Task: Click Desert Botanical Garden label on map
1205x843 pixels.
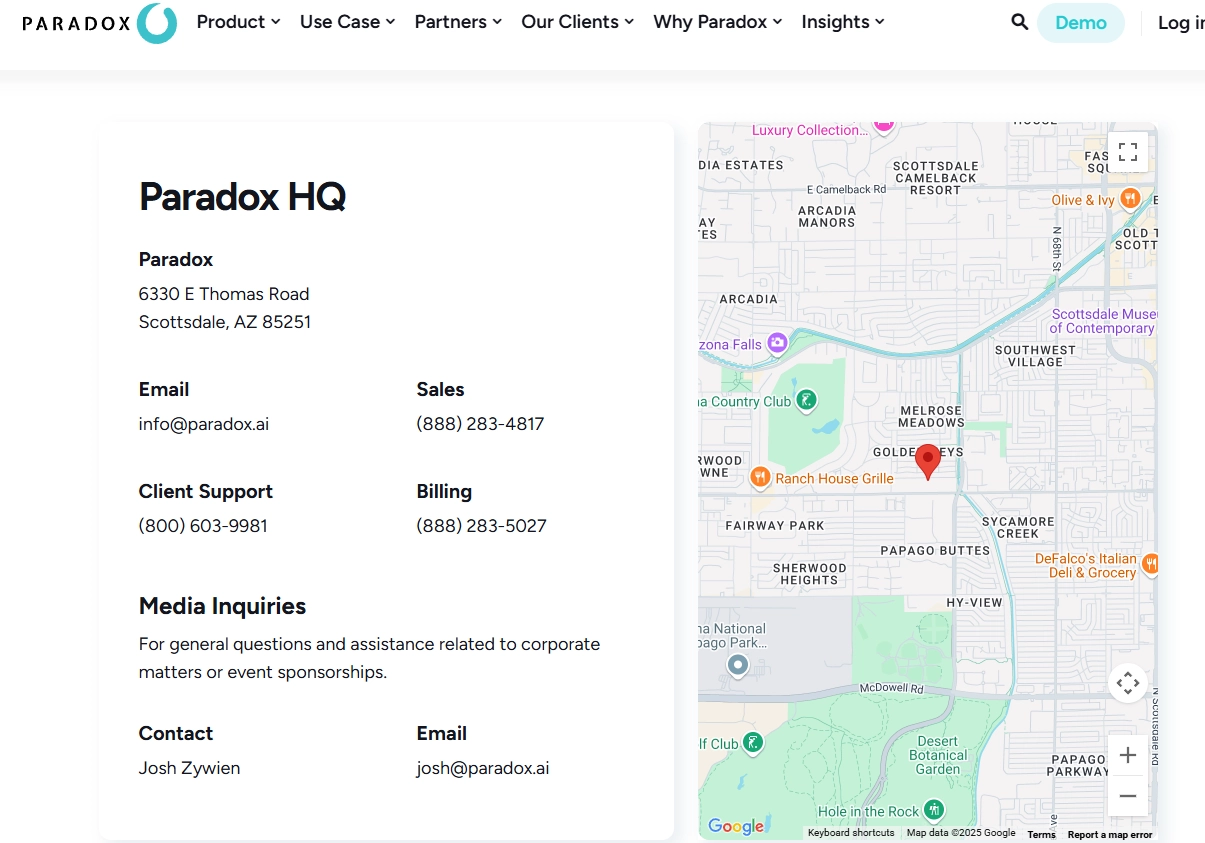Action: click(938, 755)
